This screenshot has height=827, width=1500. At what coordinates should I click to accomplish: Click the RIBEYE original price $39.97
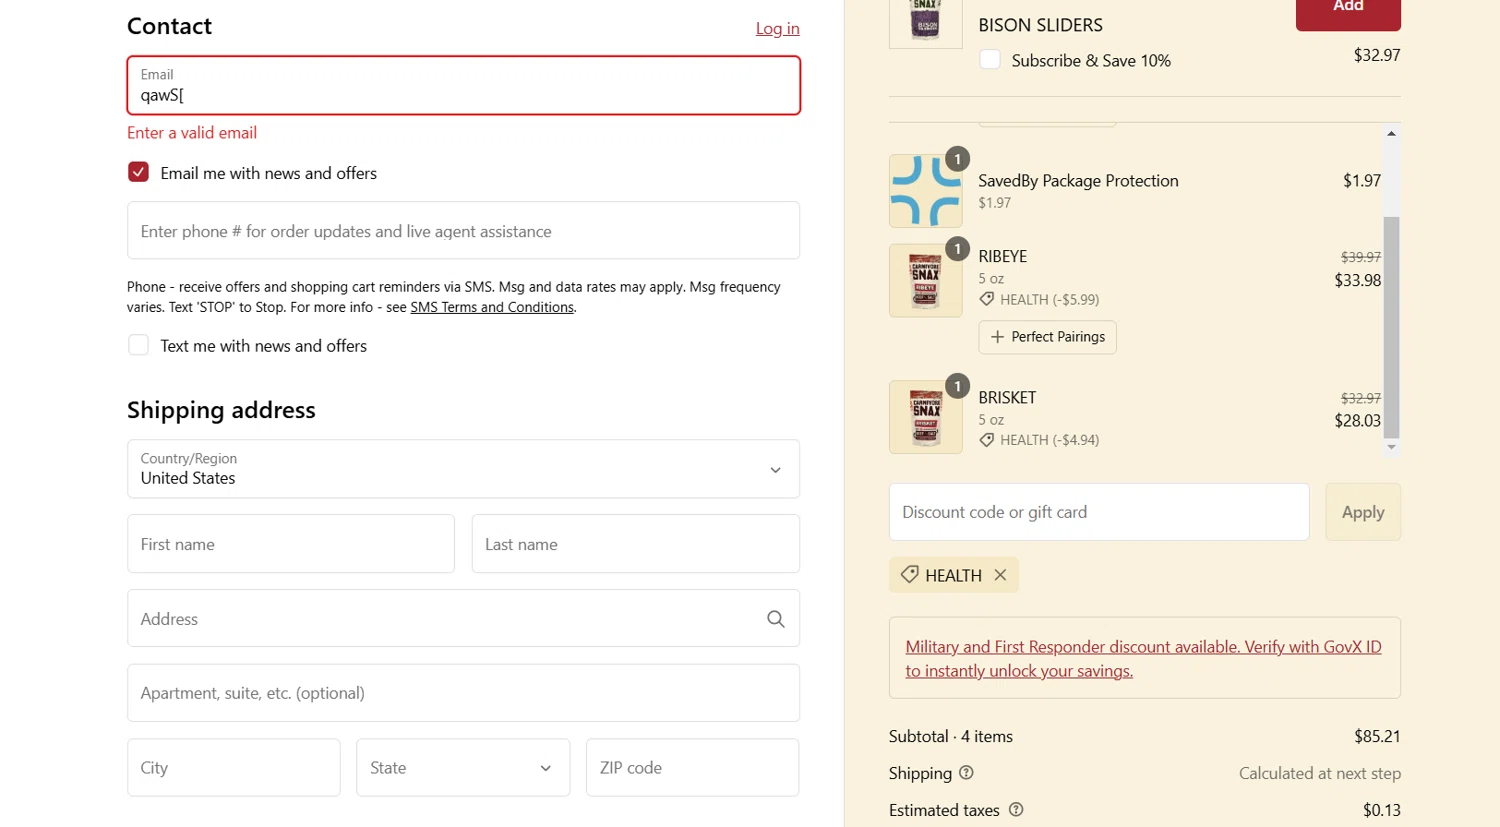coord(1361,257)
